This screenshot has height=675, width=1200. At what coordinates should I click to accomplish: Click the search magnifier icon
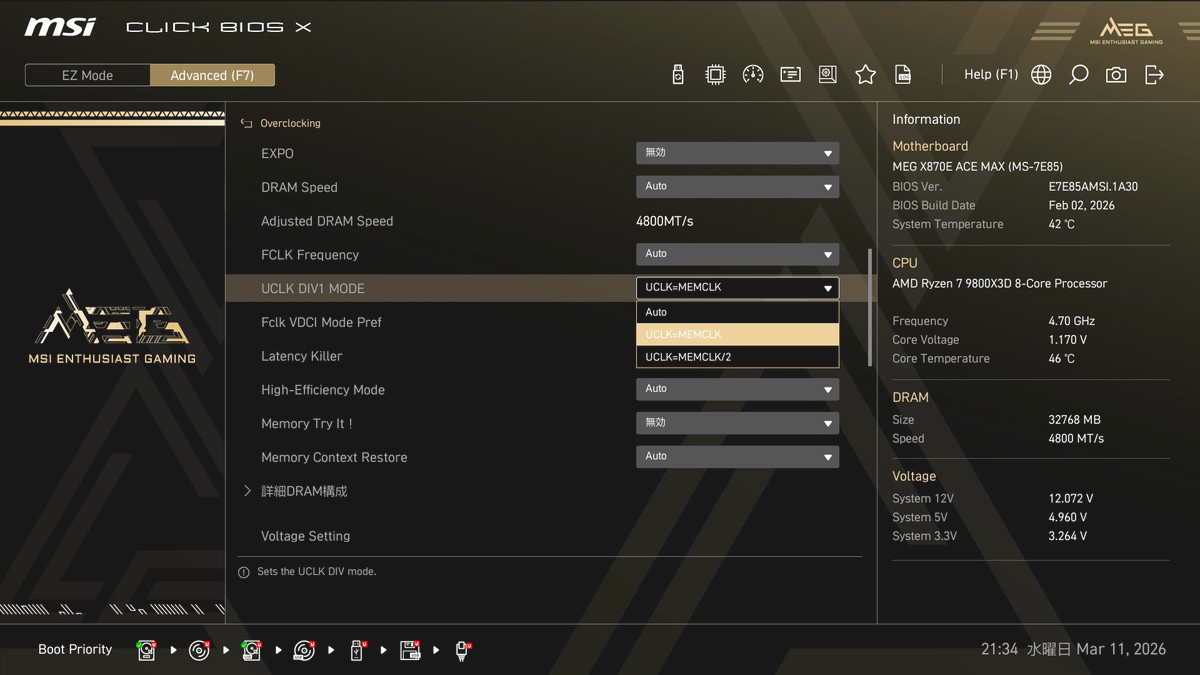pyautogui.click(x=1078, y=75)
